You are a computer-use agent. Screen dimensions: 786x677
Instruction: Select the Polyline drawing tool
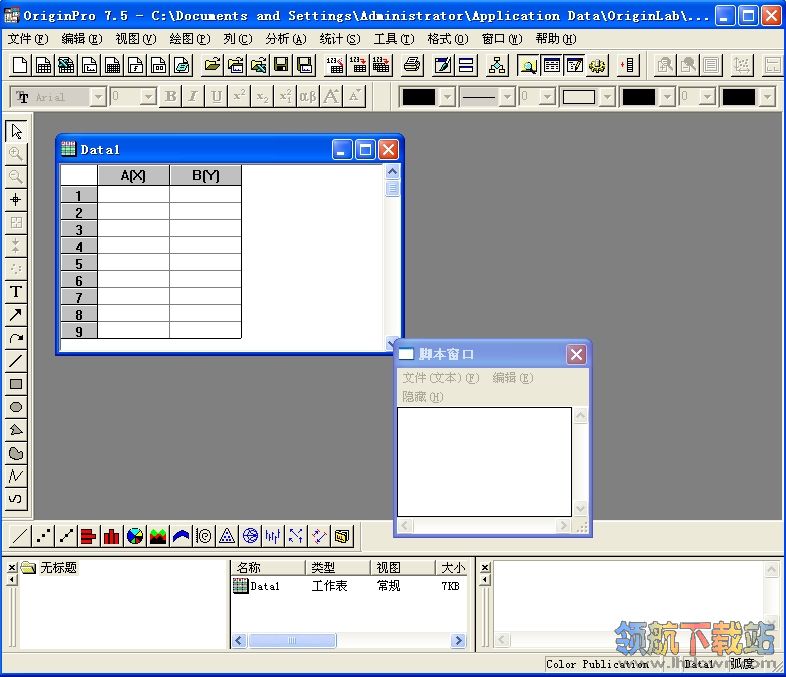pos(16,475)
